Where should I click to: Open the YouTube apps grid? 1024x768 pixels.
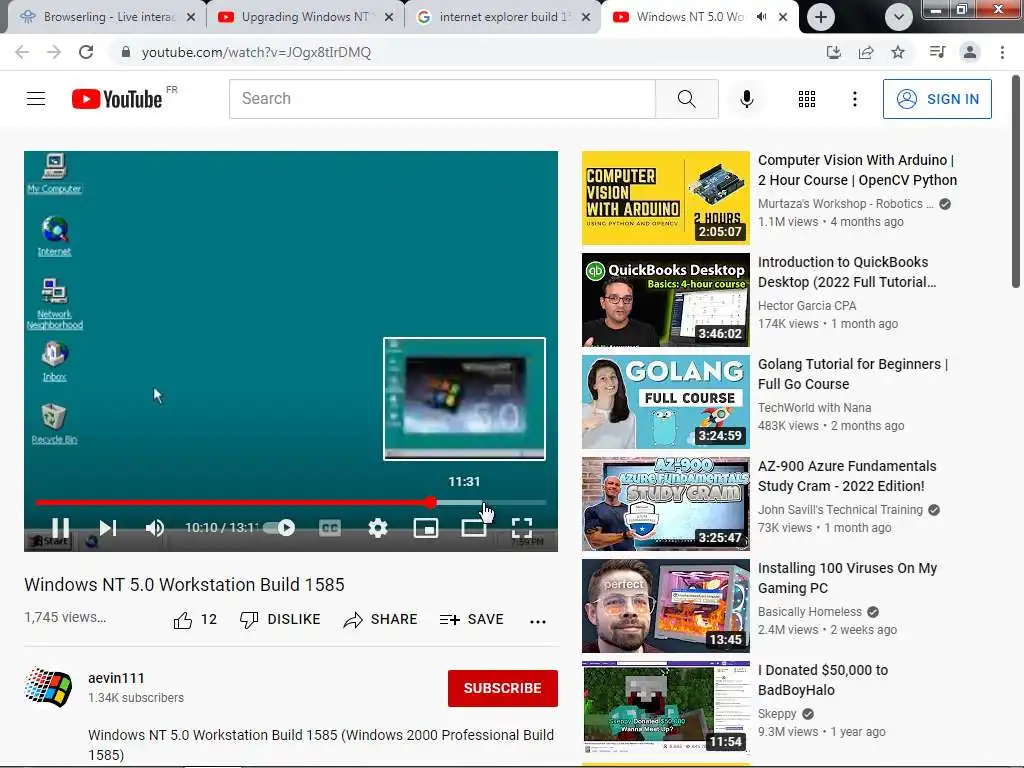pyautogui.click(x=807, y=99)
